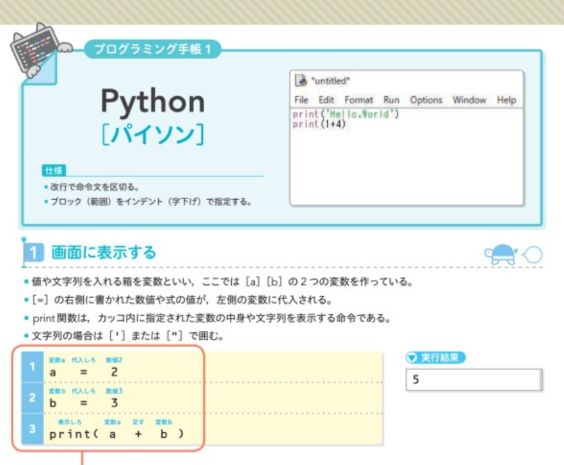Click the turtle icon next to section heading
This screenshot has width=564, height=465.
tap(501, 254)
